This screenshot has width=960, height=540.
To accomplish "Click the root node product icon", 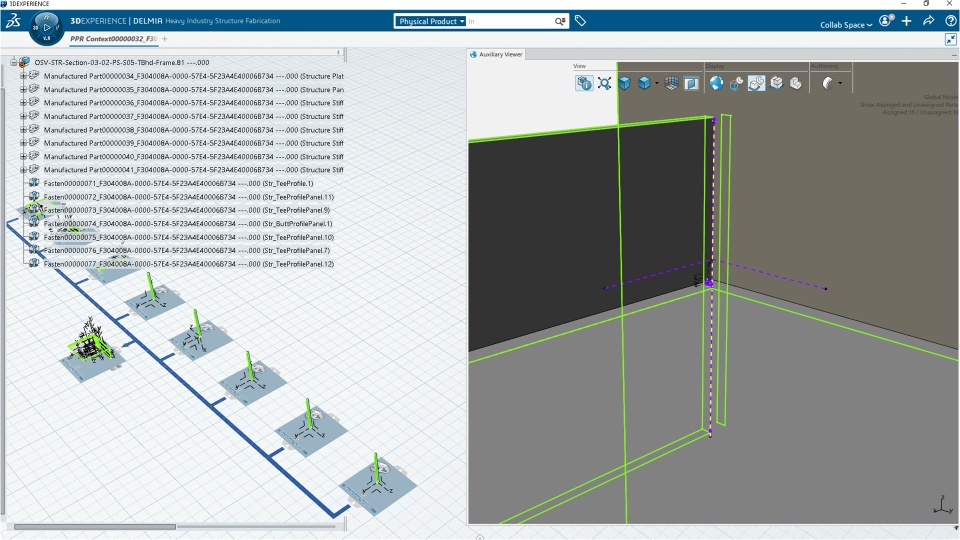I will point(24,62).
